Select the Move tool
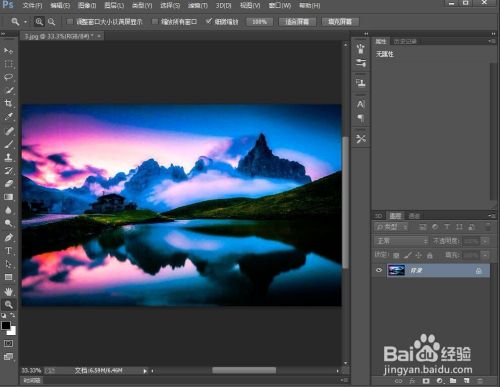 [8, 51]
